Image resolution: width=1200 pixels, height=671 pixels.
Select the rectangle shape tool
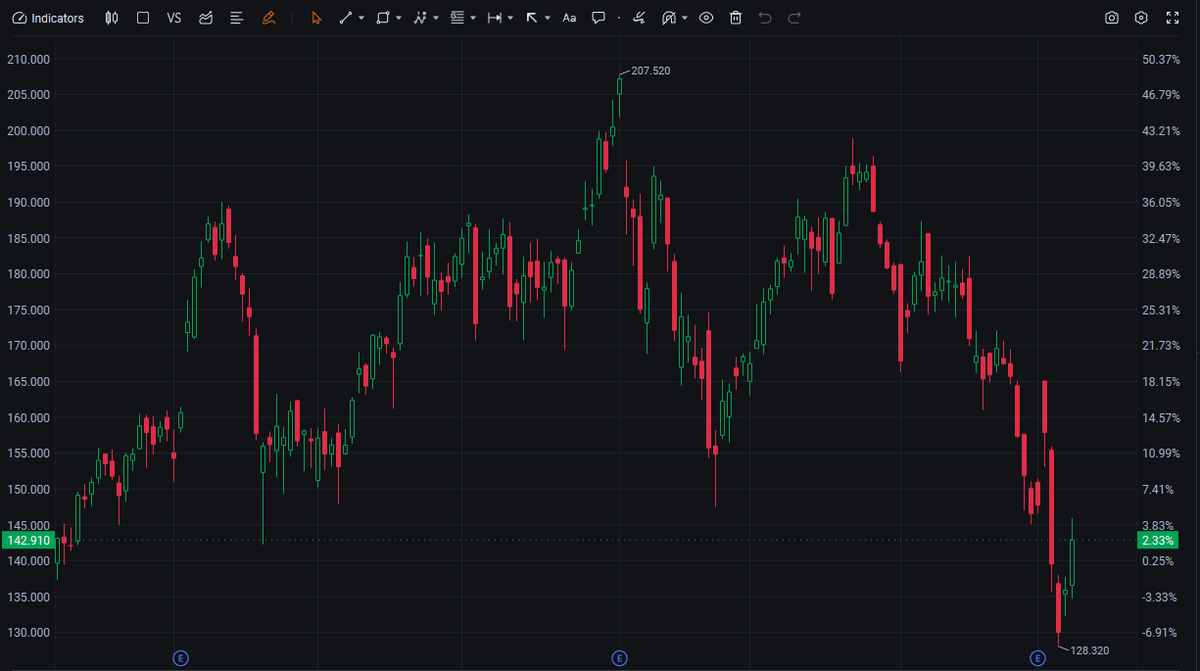tap(382, 18)
